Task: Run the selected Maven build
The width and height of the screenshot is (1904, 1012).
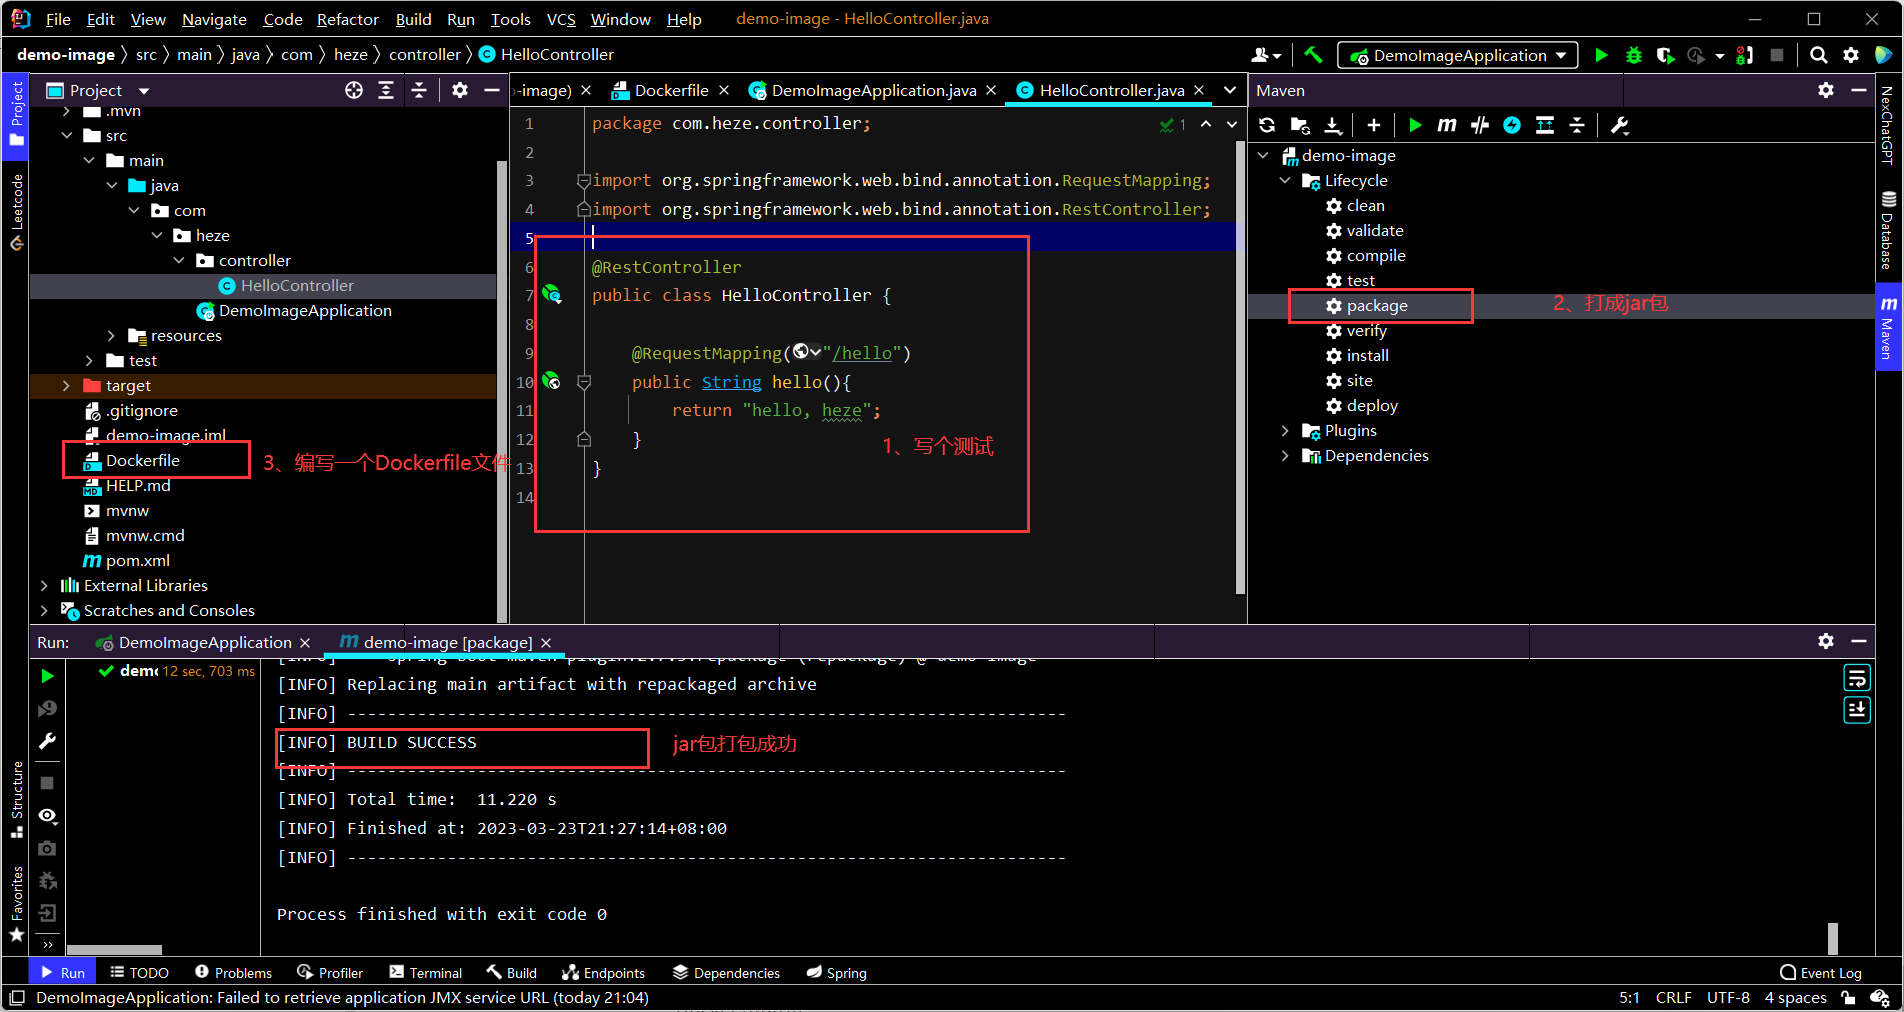Action: click(x=1415, y=125)
